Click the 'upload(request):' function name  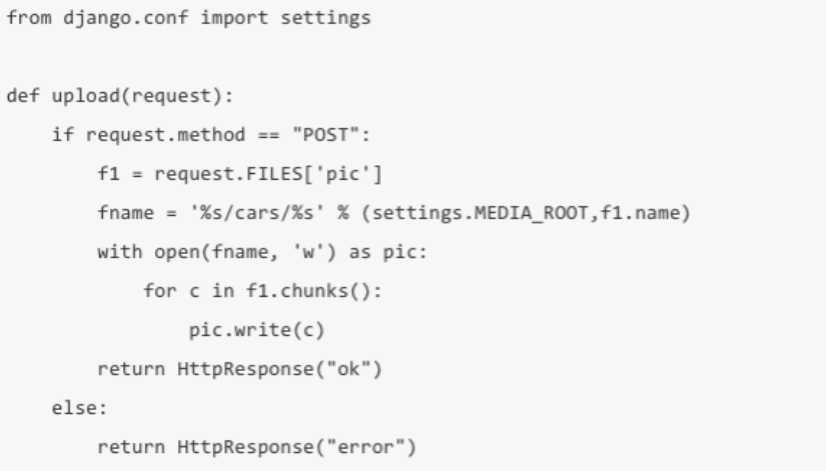point(142,96)
